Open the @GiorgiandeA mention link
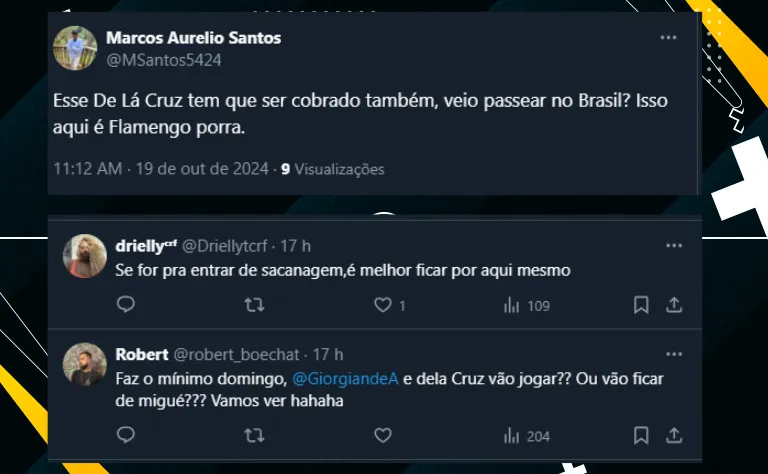The image size is (768, 474). coord(345,379)
